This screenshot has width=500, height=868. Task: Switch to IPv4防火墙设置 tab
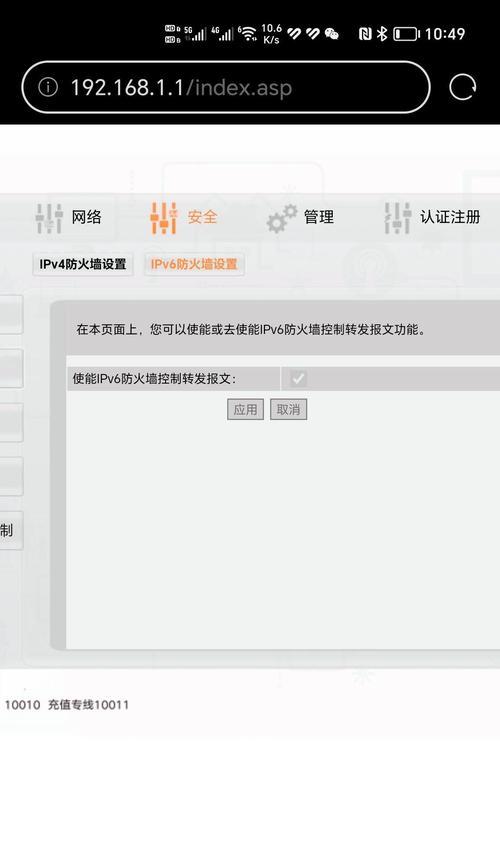coord(83,265)
